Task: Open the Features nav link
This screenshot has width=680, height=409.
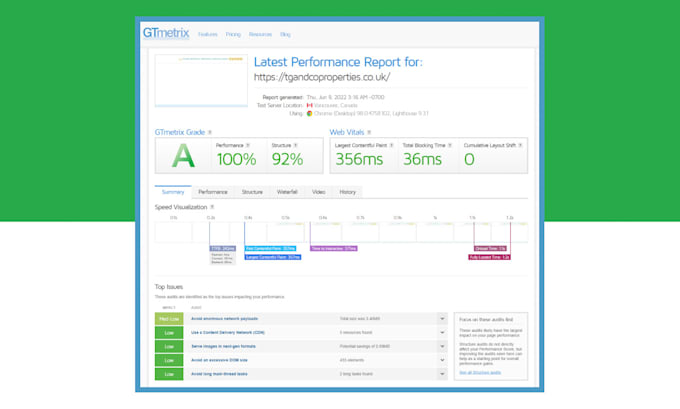Action: [x=208, y=34]
